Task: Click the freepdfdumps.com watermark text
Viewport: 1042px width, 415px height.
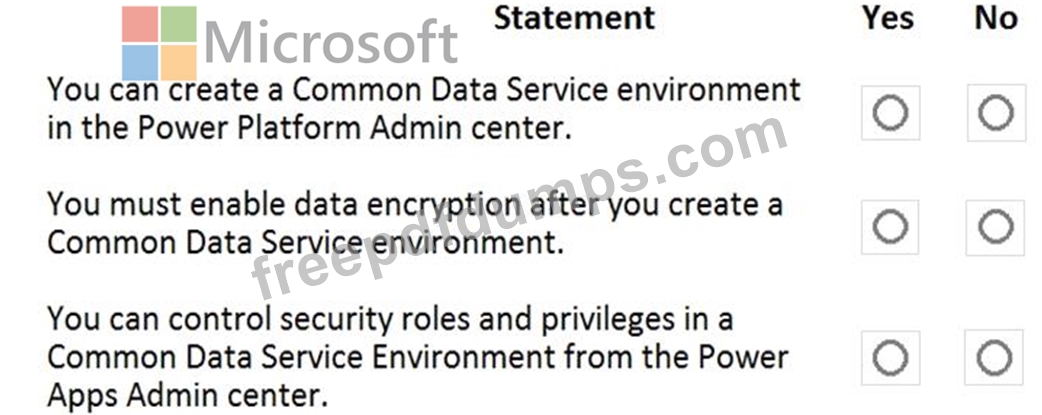Action: click(x=520, y=215)
